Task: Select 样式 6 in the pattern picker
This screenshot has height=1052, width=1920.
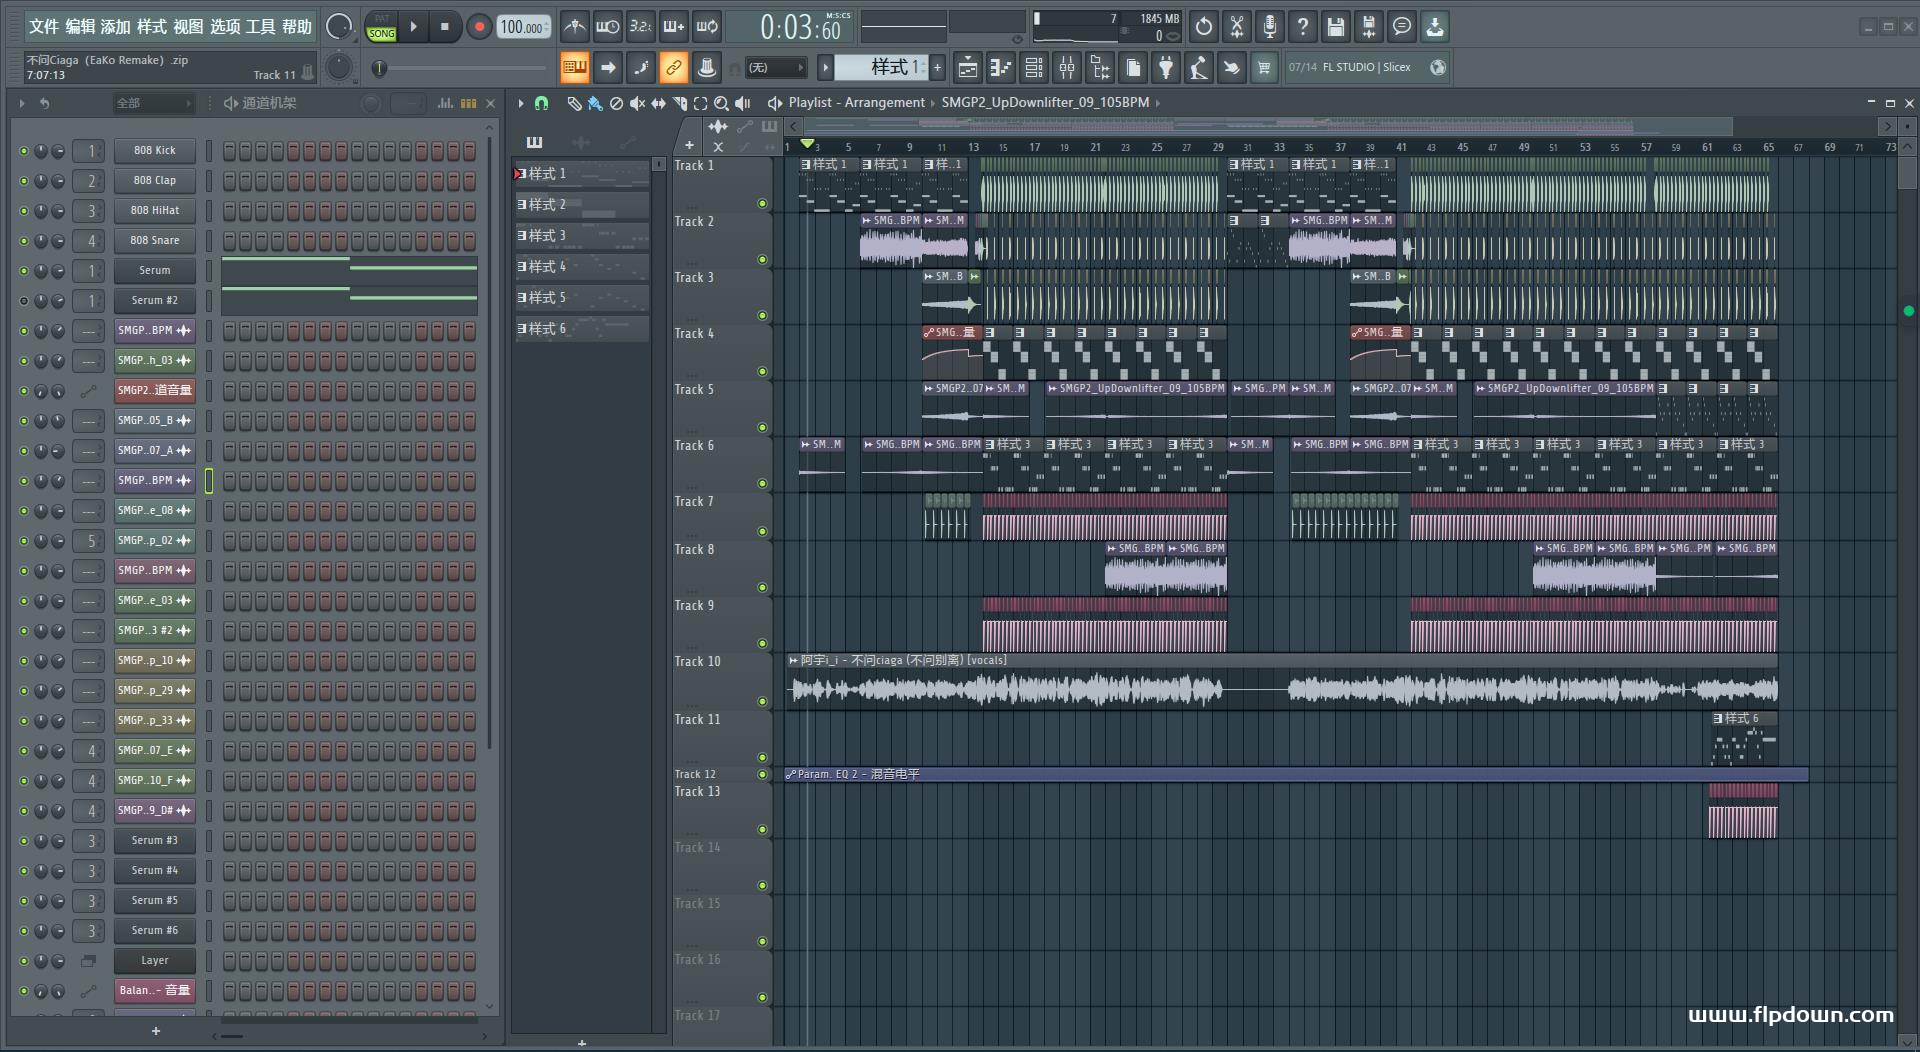Action: [582, 329]
